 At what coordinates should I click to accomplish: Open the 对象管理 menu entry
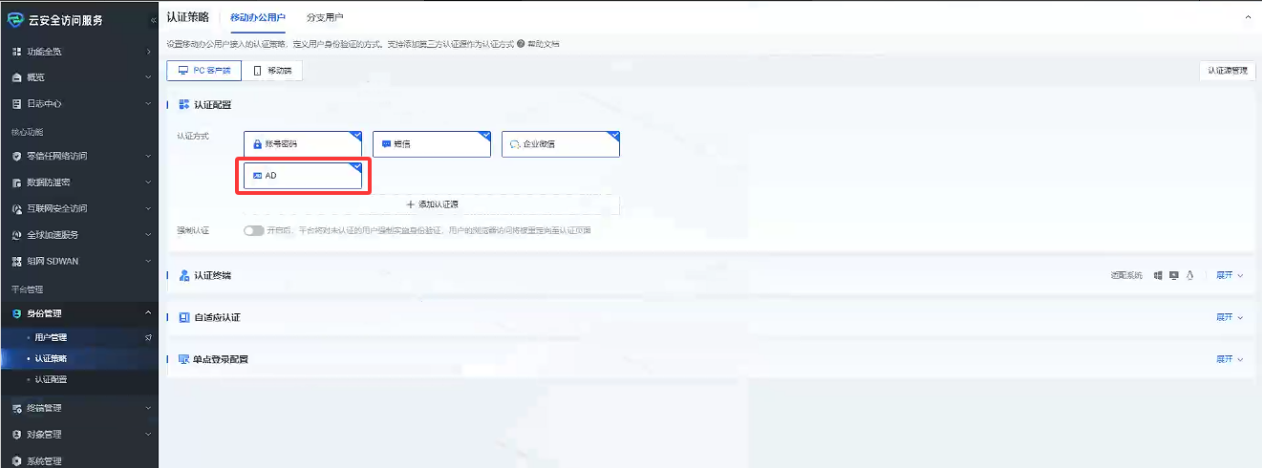click(79, 434)
